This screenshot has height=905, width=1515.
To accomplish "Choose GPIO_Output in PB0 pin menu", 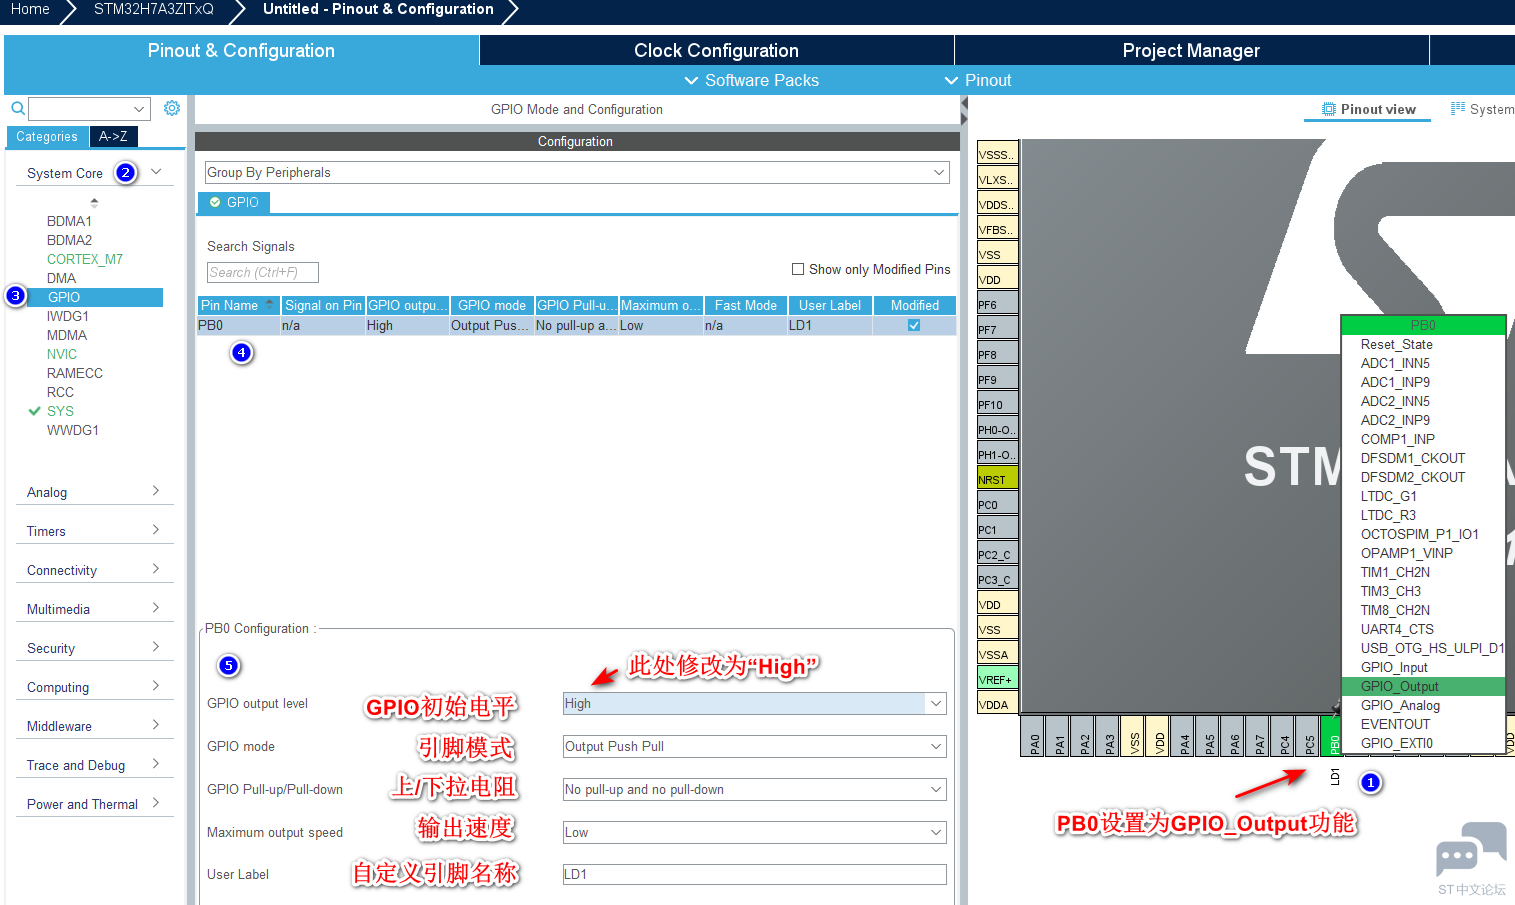I will click(1422, 686).
